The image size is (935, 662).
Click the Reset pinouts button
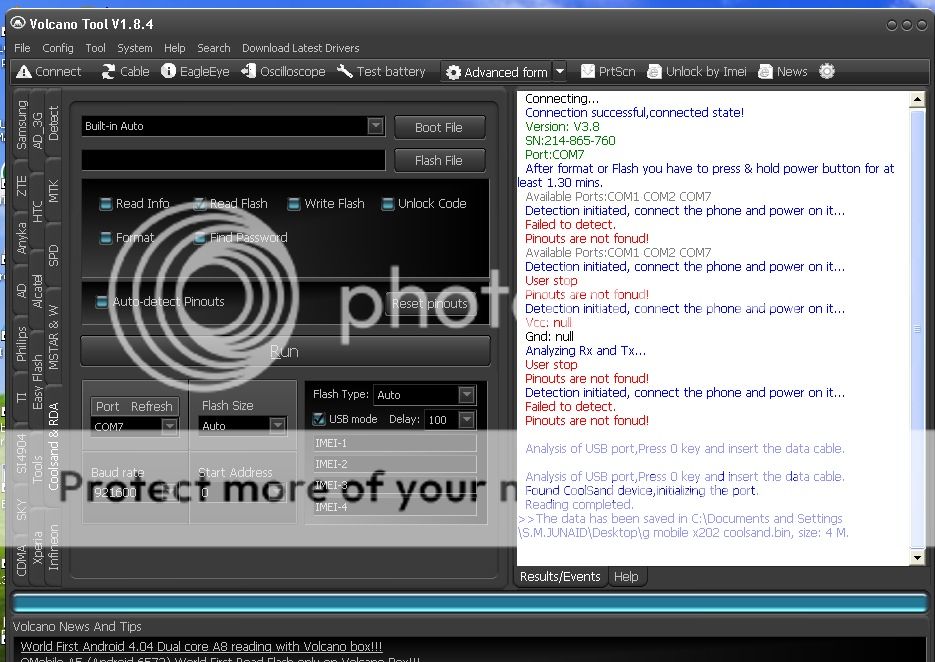point(430,304)
